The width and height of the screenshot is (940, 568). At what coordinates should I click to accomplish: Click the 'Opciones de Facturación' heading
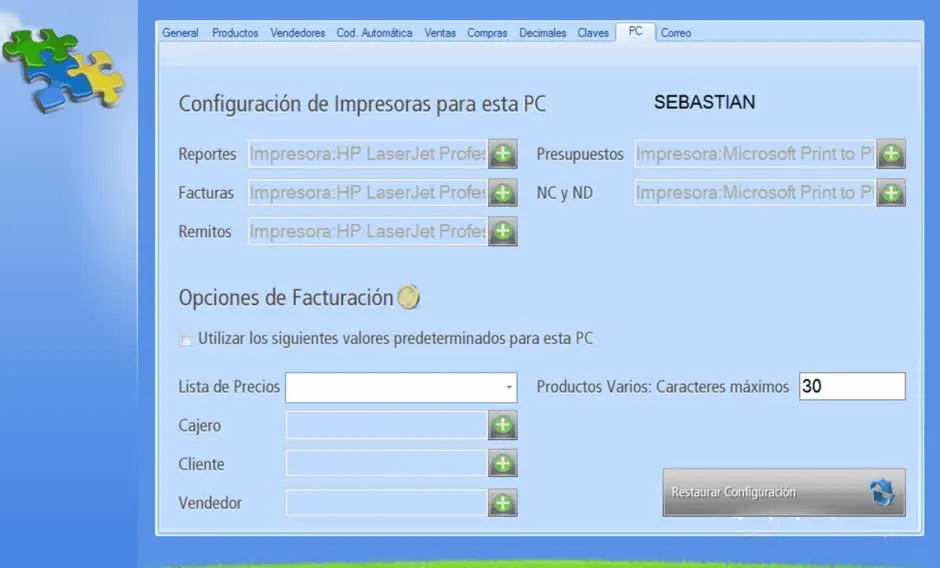tap(285, 297)
